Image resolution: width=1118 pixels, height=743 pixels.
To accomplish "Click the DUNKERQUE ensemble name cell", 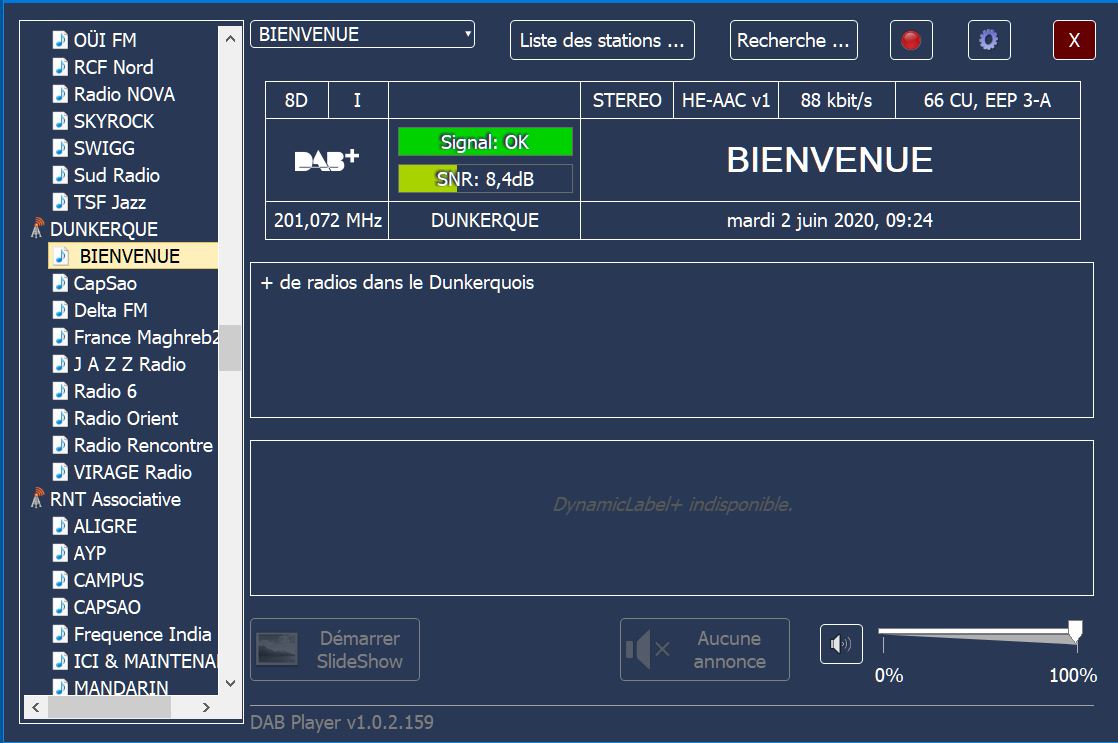I will (485, 220).
